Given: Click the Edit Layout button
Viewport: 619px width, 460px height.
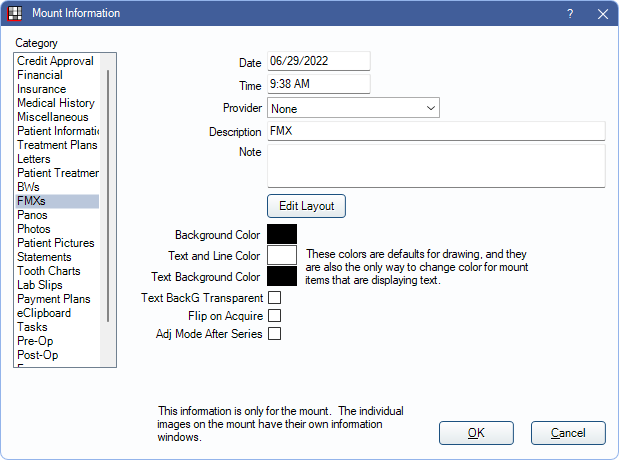Looking at the screenshot, I should [x=306, y=206].
